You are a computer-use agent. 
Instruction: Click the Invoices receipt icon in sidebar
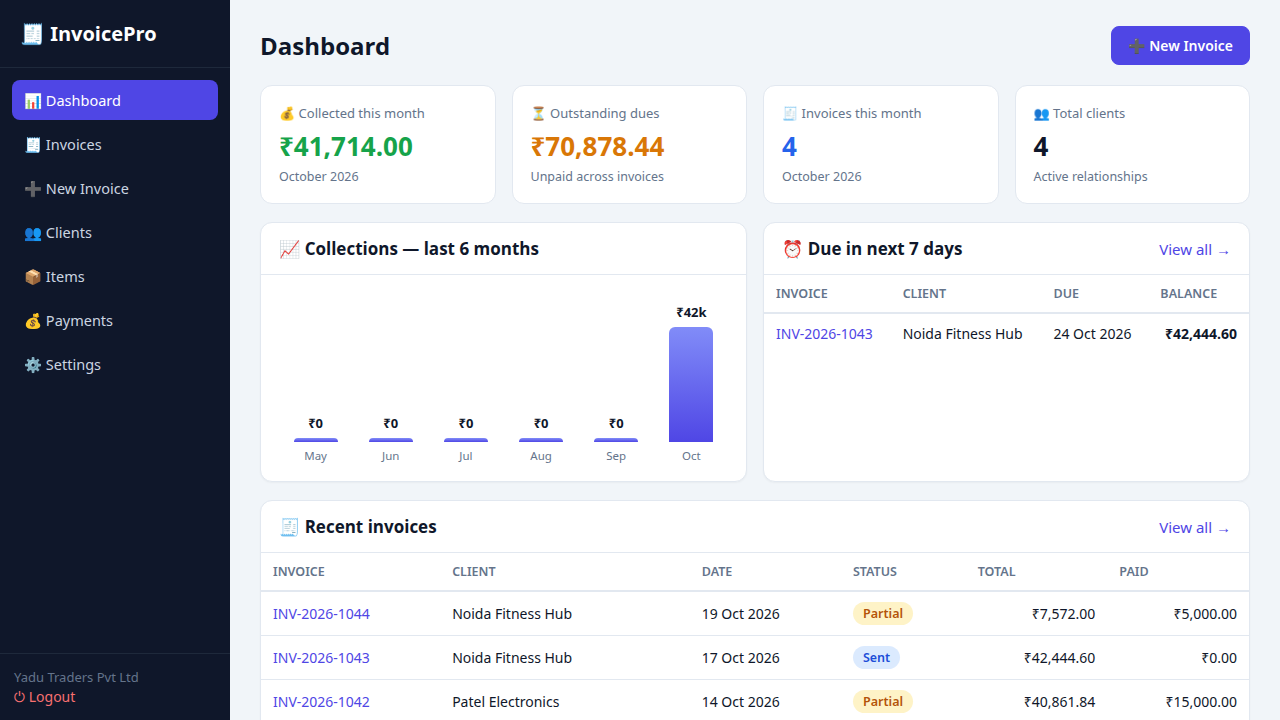[x=33, y=145]
